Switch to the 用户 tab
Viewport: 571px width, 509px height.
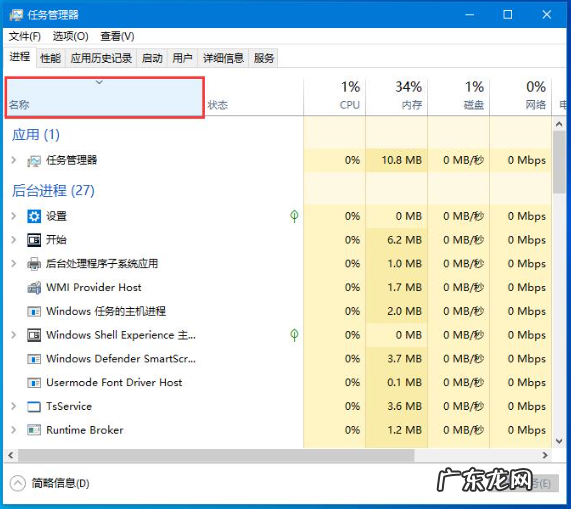pyautogui.click(x=182, y=58)
